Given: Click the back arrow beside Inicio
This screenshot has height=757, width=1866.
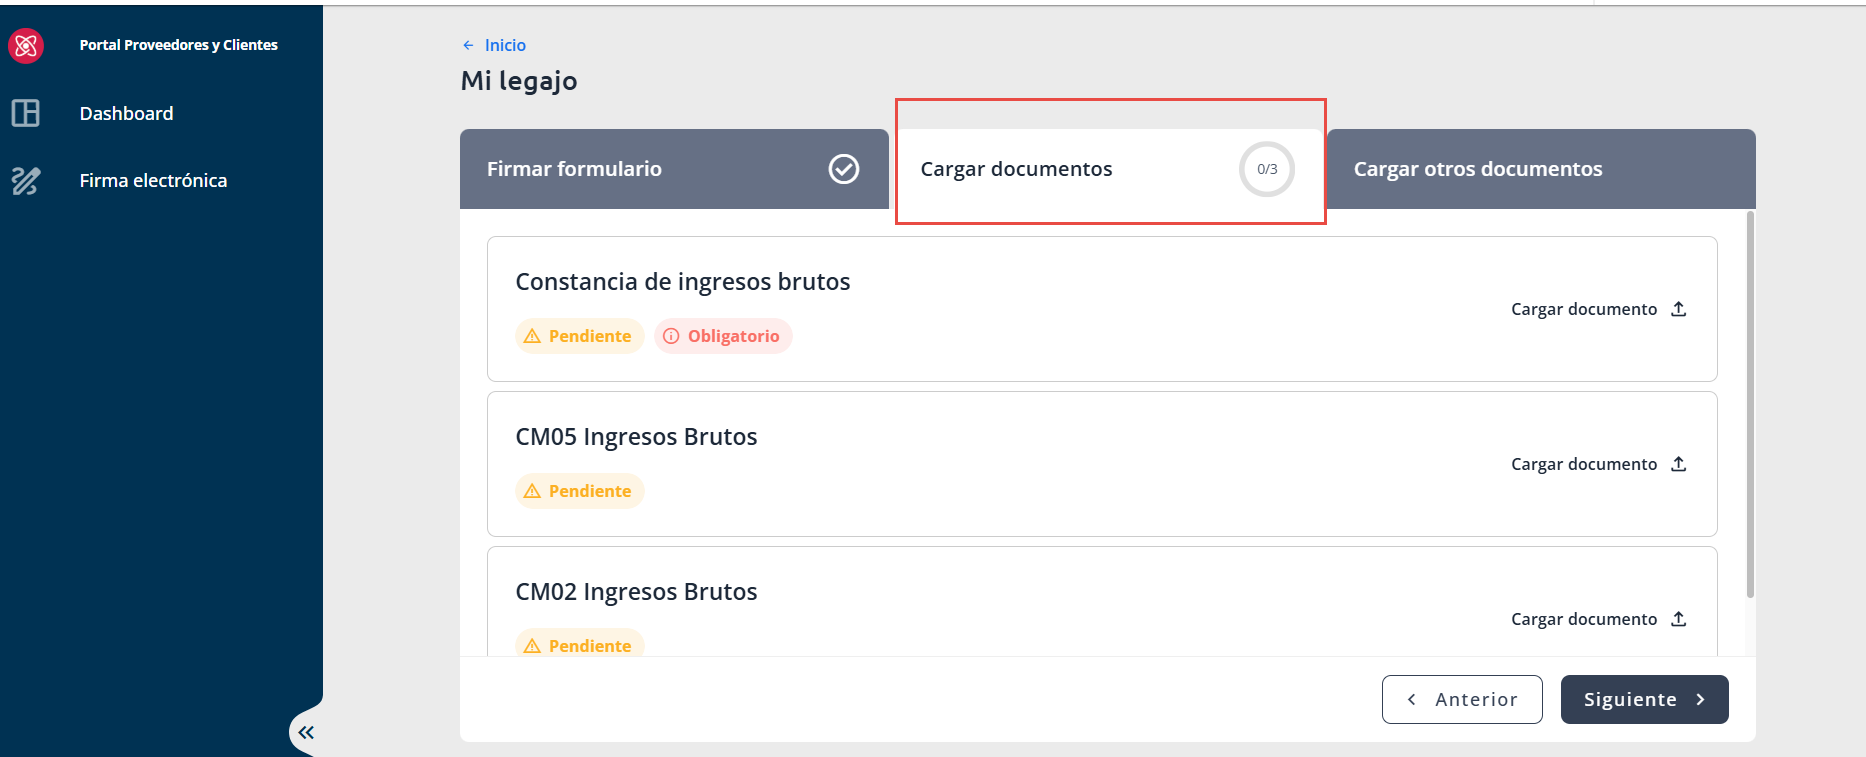Looking at the screenshot, I should coord(468,45).
